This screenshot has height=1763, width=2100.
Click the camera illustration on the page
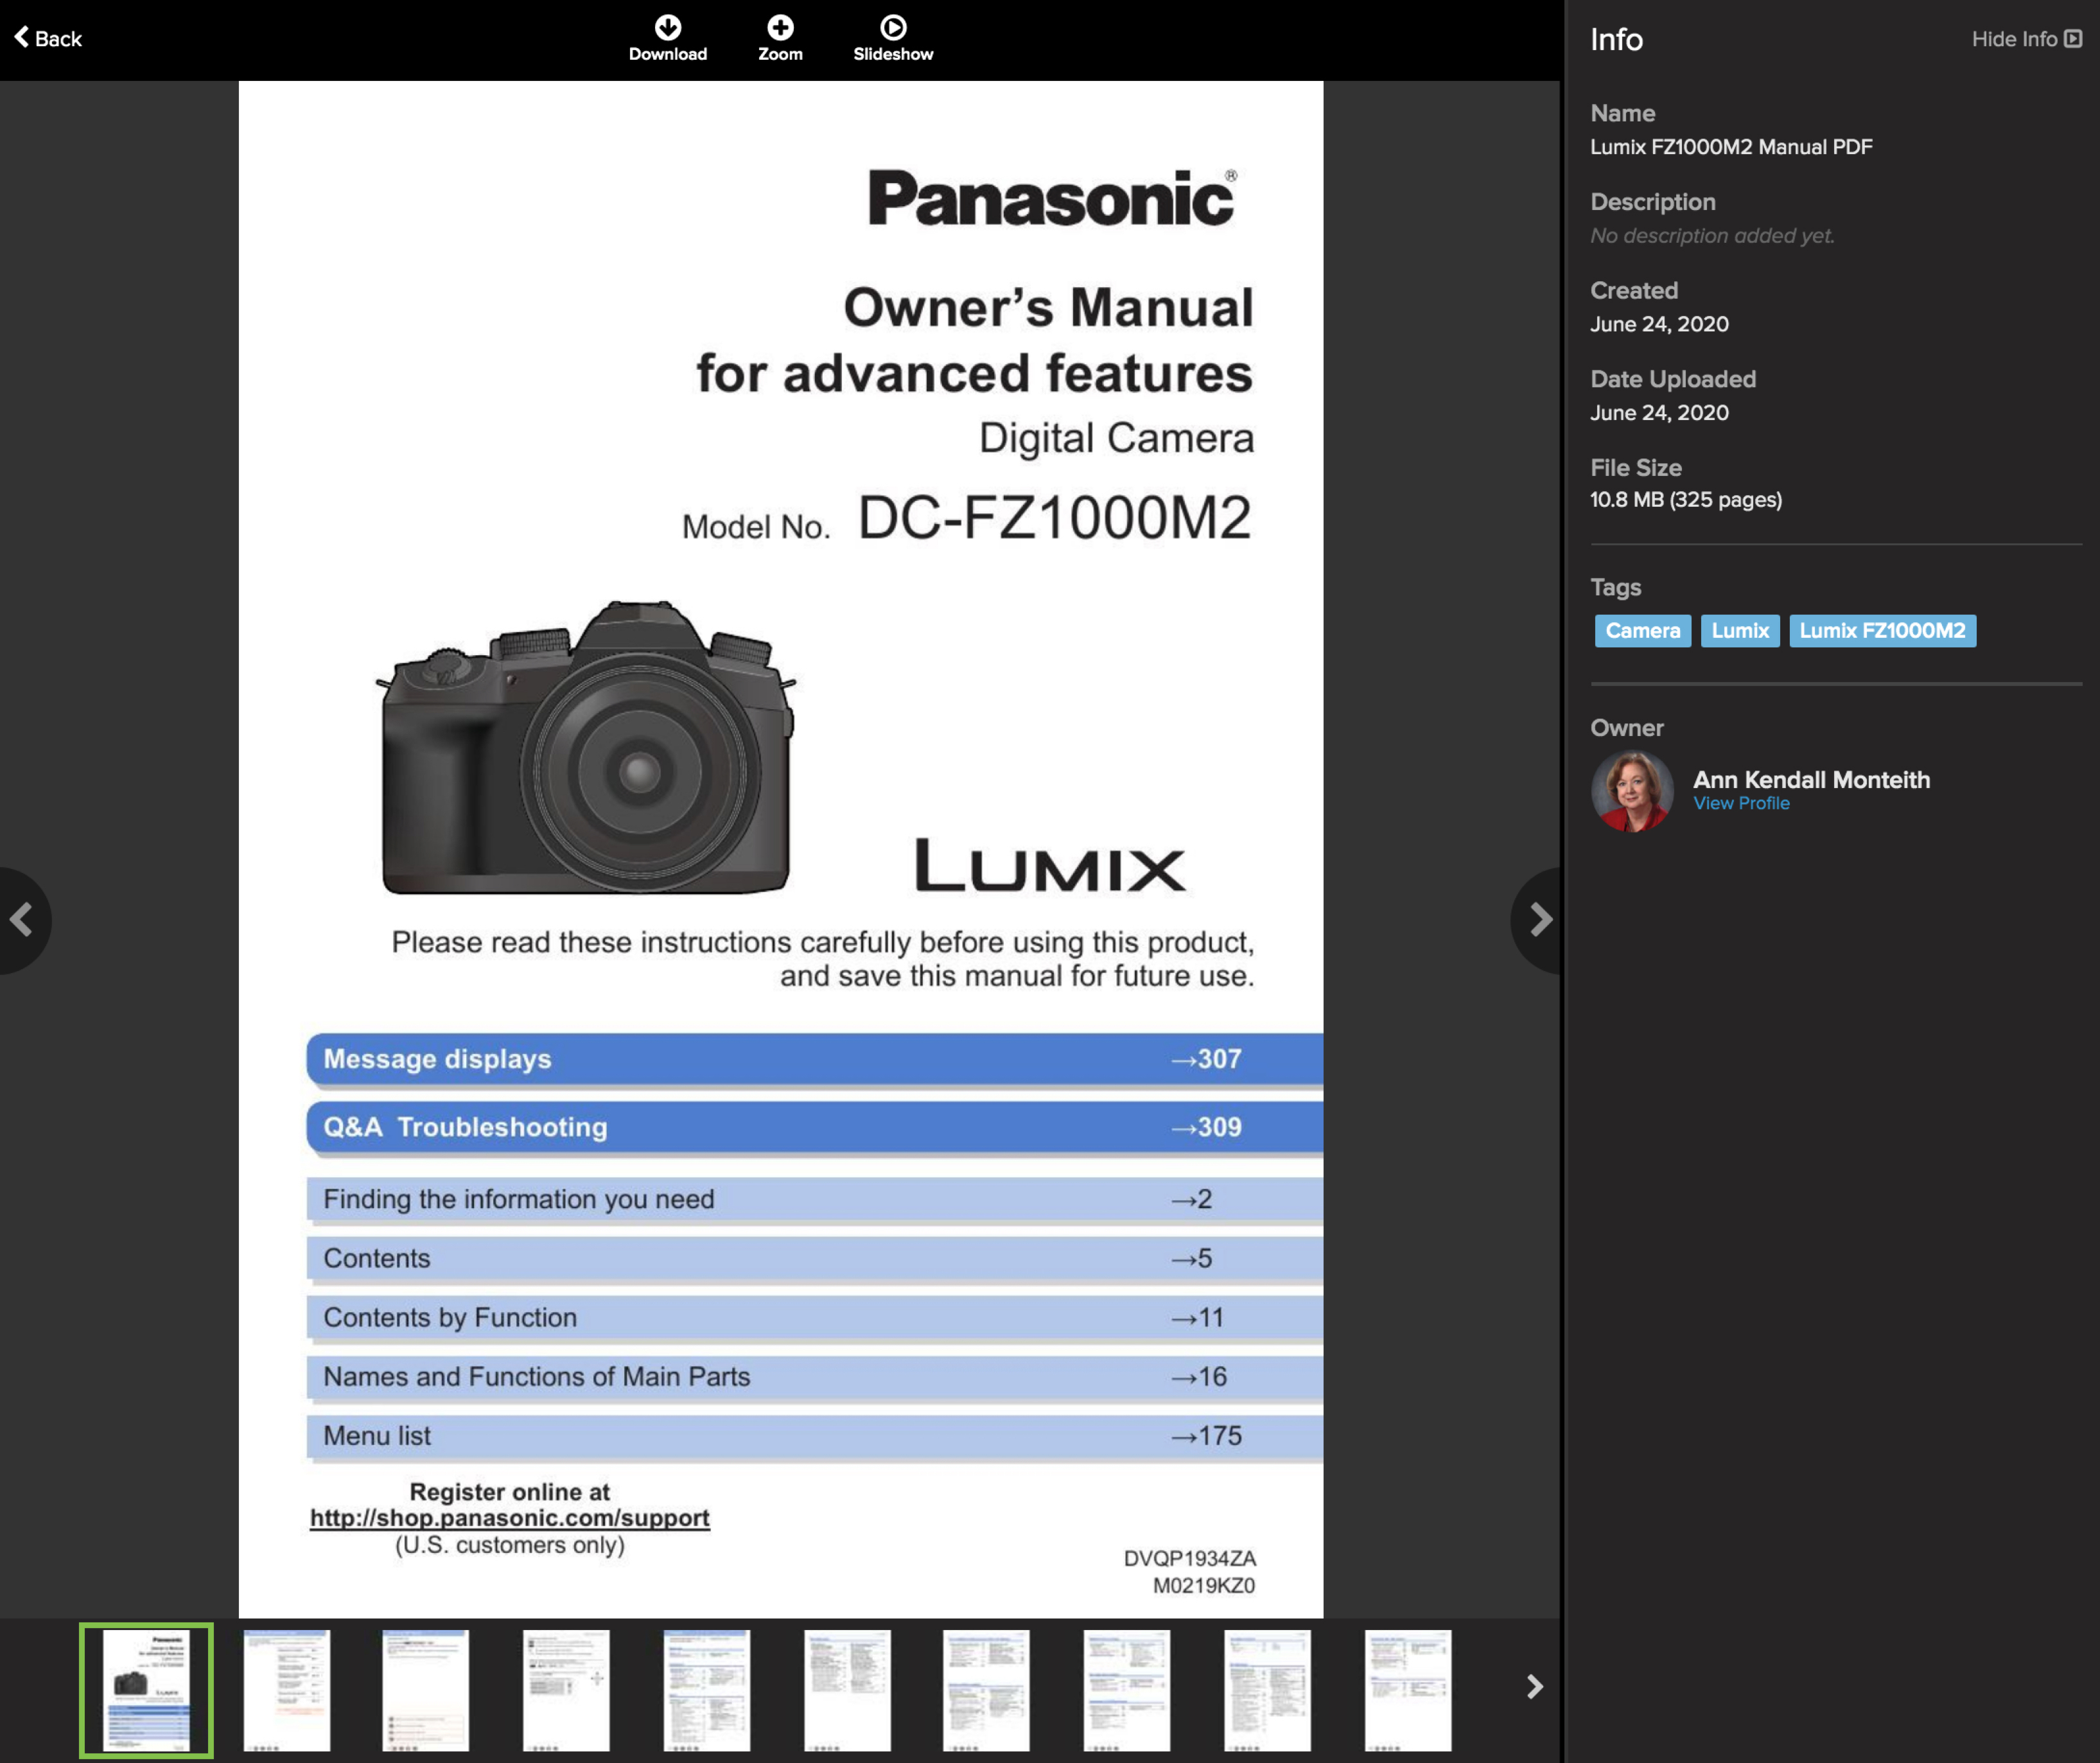coord(586,747)
